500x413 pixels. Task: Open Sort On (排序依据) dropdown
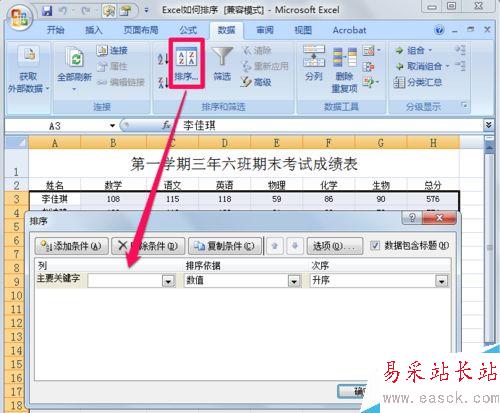294,281
